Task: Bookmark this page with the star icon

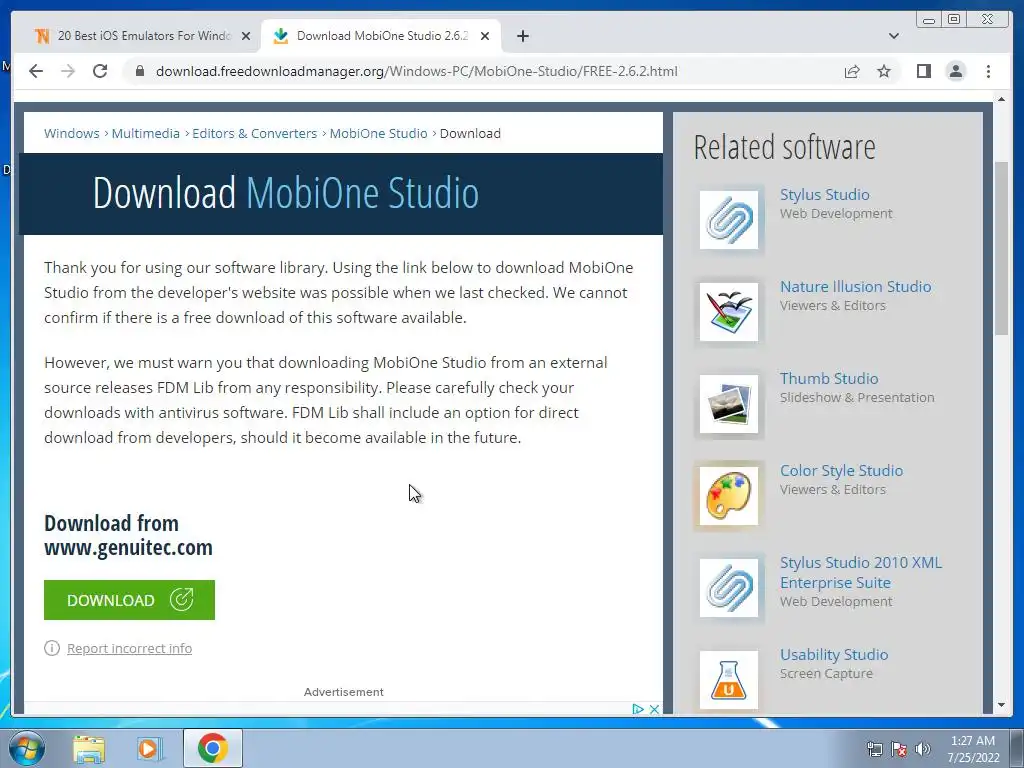Action: tap(884, 71)
